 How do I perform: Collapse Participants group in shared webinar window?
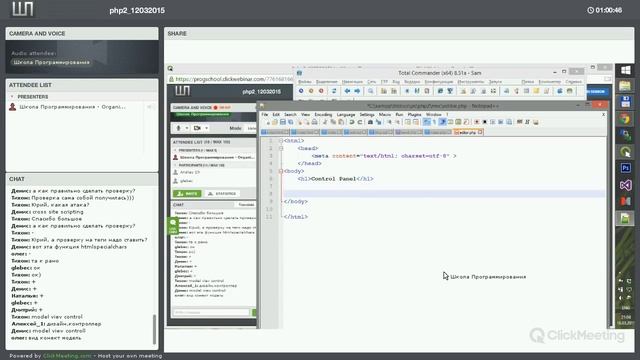pyautogui.click(x=176, y=165)
